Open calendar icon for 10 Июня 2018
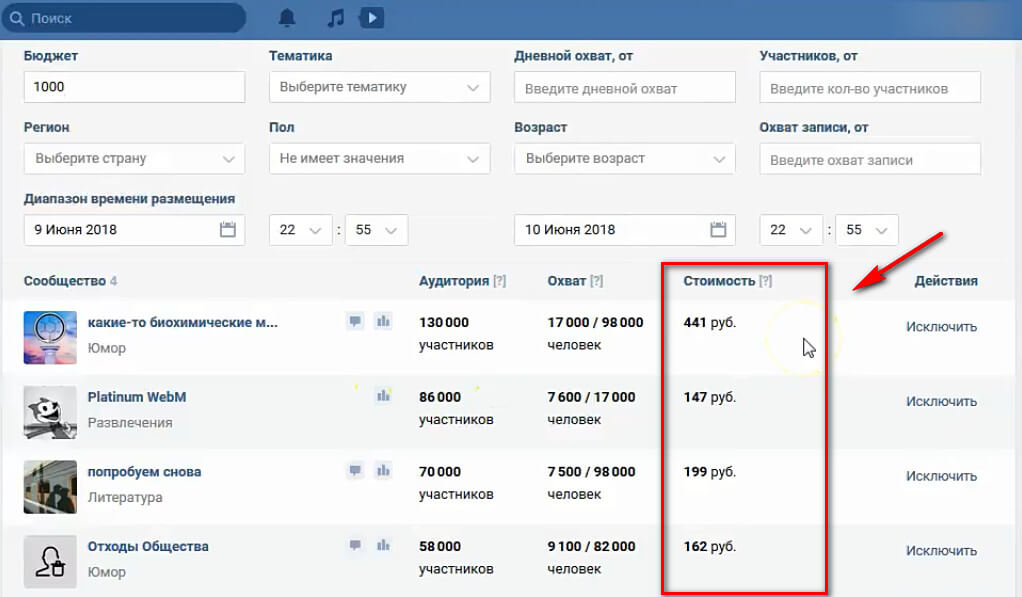 [718, 230]
